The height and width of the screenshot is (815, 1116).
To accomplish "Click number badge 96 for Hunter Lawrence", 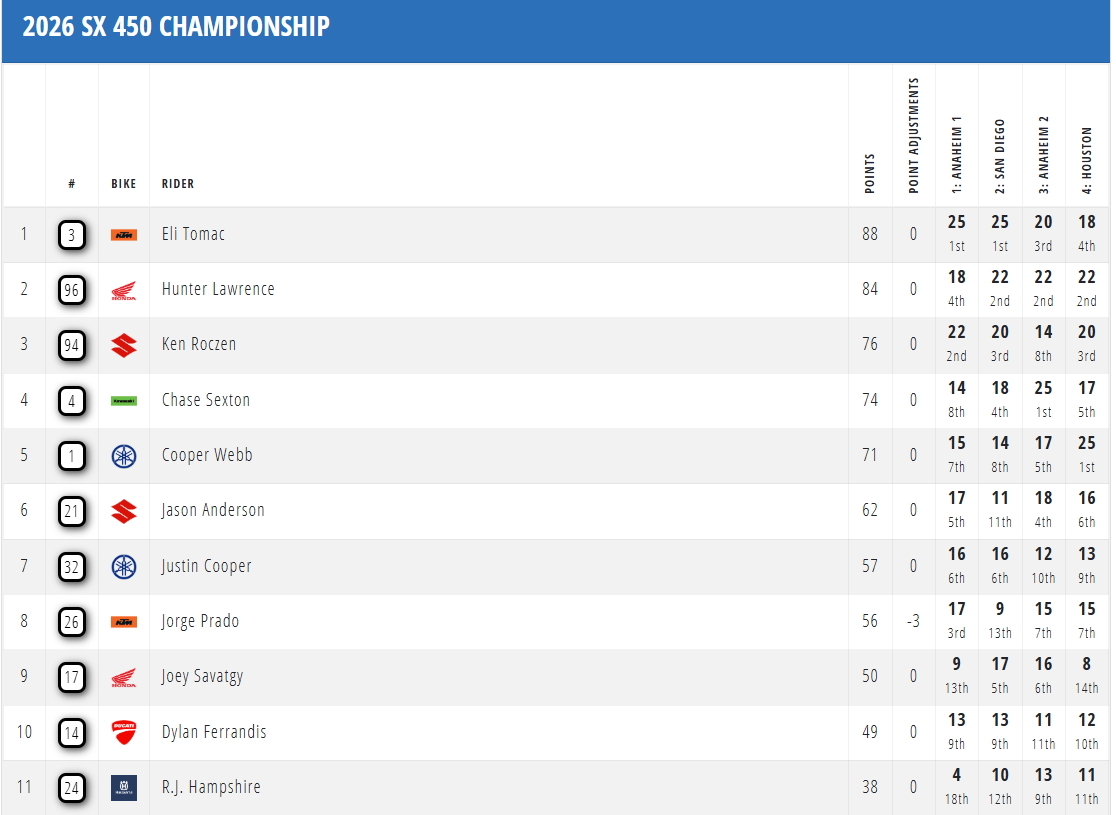I will click(72, 290).
